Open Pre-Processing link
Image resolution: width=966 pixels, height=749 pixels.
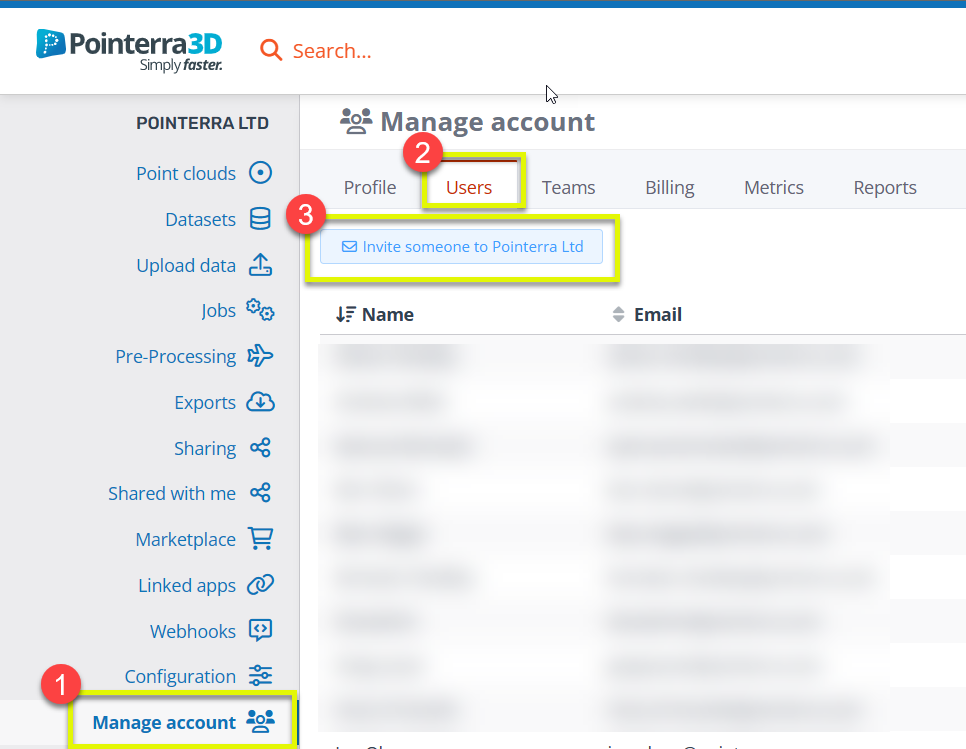176,357
